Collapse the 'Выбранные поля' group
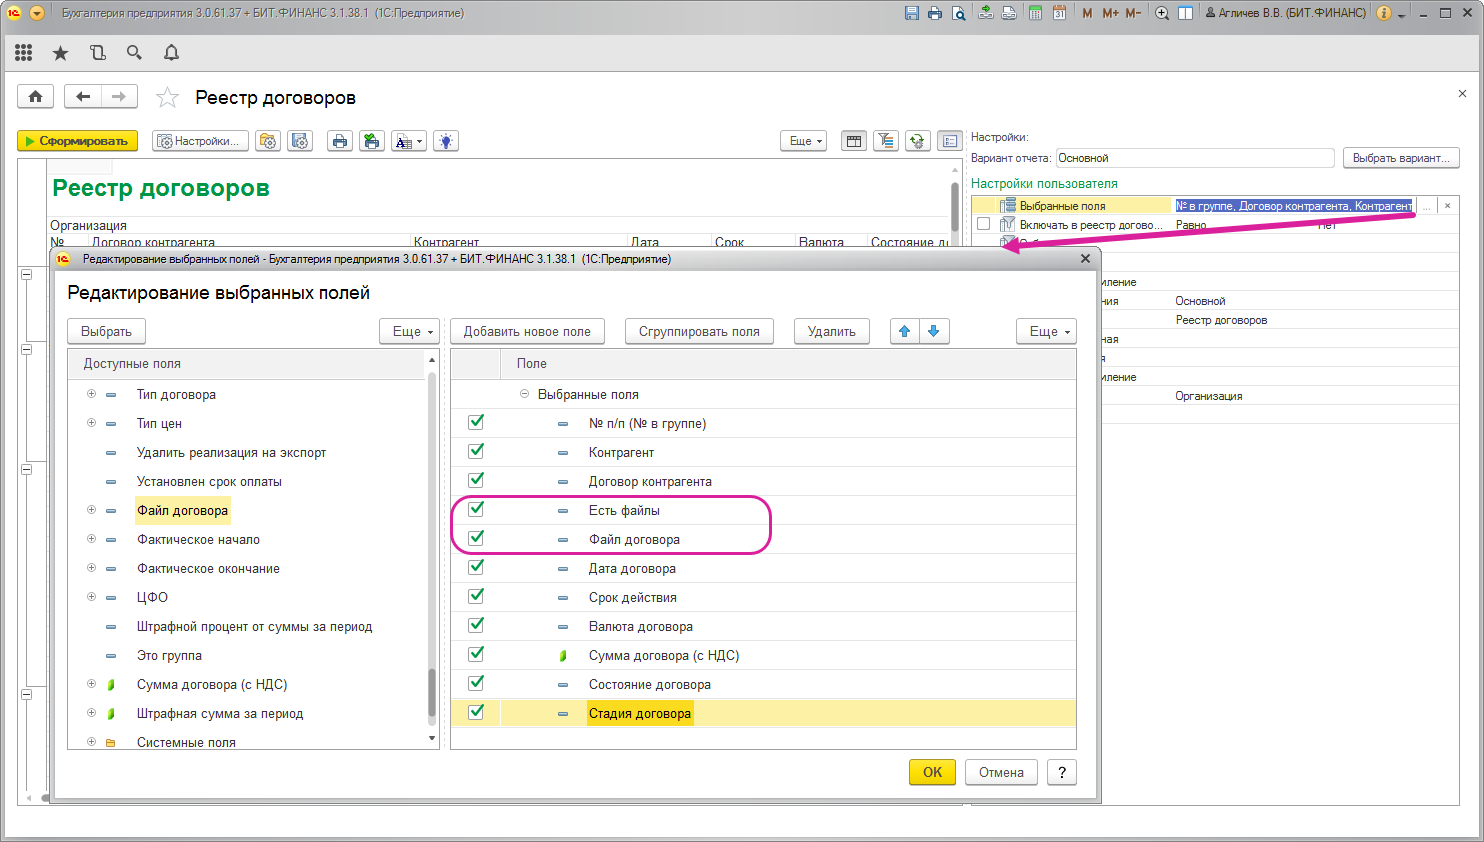Image resolution: width=1484 pixels, height=842 pixels. coord(524,394)
